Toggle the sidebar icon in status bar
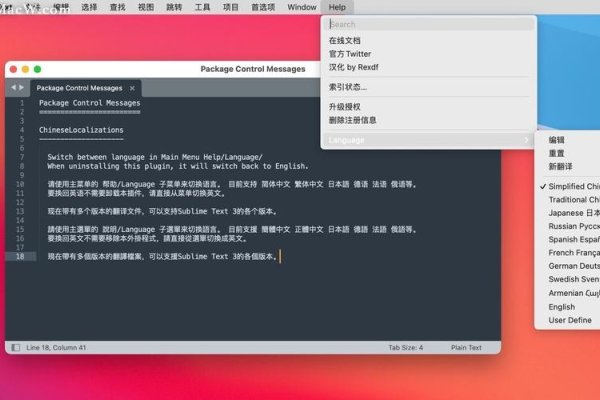The height and width of the screenshot is (400, 600). click(x=16, y=348)
